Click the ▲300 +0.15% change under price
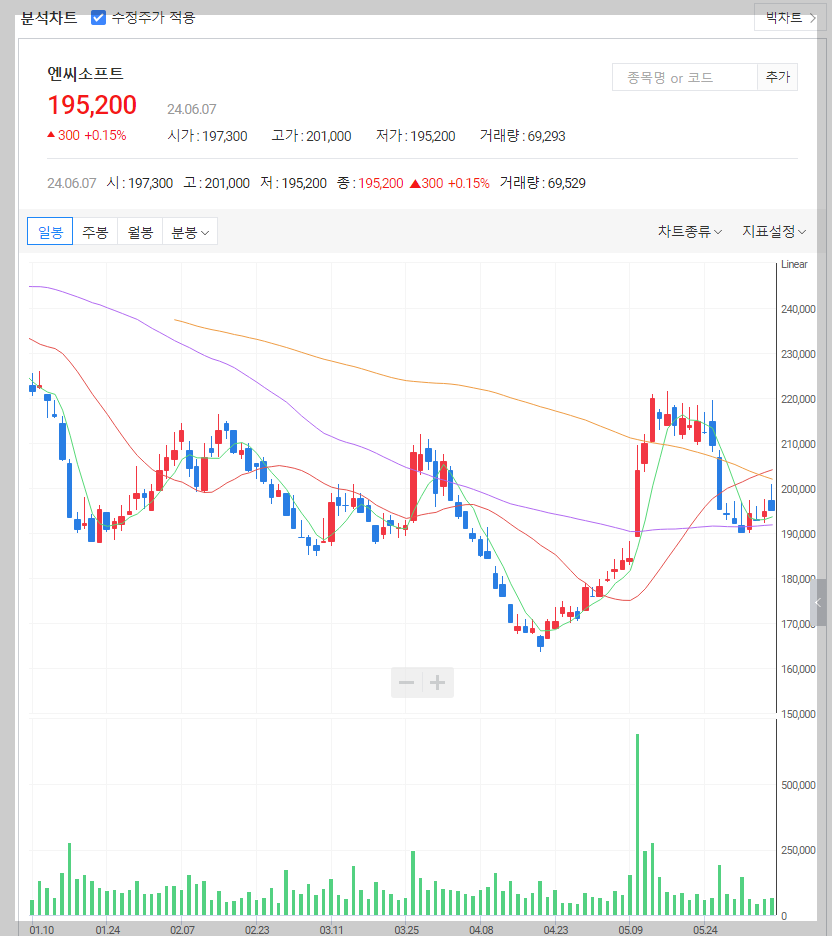Image resolution: width=832 pixels, height=936 pixels. (x=87, y=136)
